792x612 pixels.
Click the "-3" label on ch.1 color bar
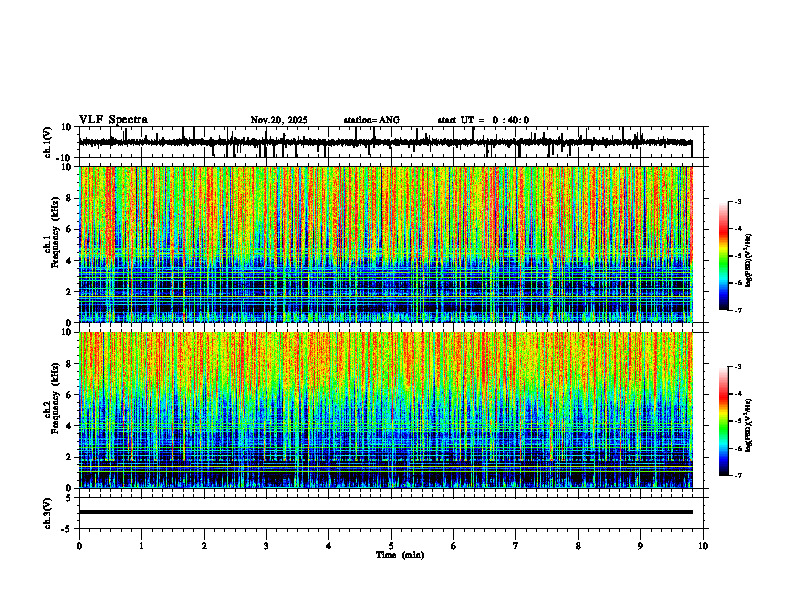click(738, 201)
